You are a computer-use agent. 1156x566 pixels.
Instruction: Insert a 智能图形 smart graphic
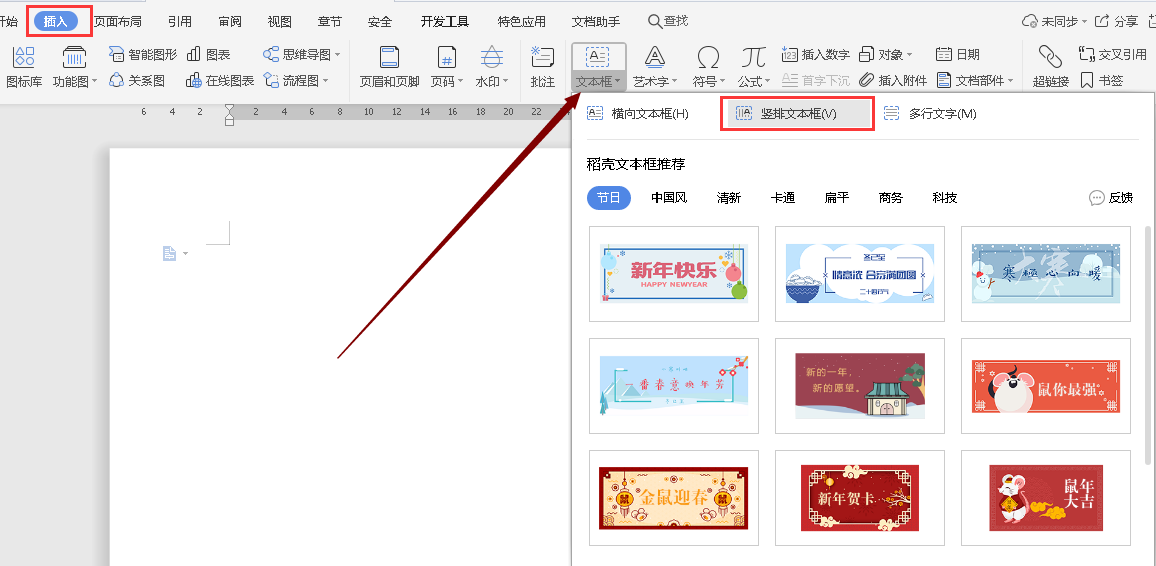click(x=143, y=55)
